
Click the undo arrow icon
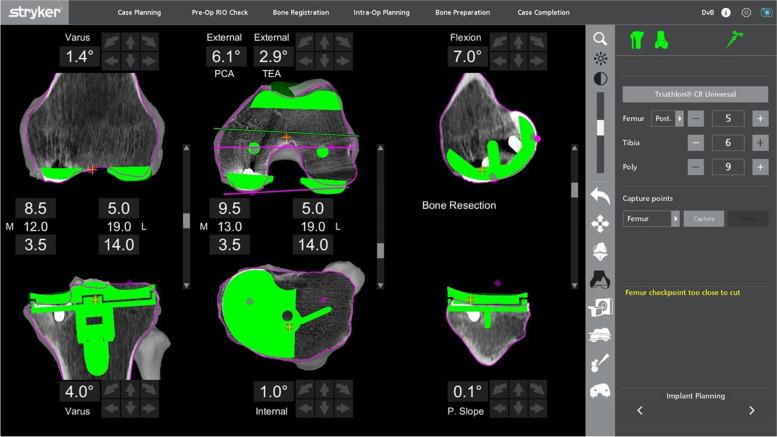click(x=600, y=195)
